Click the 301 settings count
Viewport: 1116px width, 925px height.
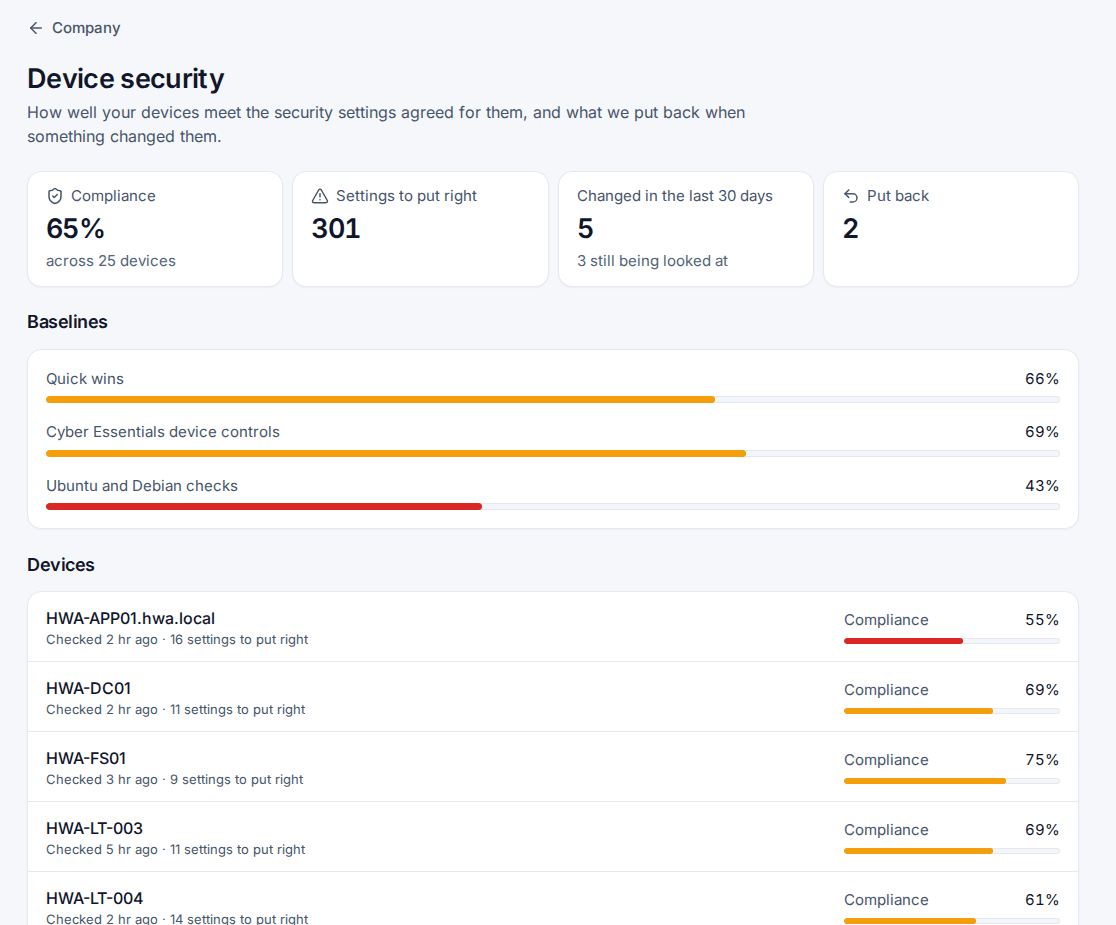coord(336,228)
